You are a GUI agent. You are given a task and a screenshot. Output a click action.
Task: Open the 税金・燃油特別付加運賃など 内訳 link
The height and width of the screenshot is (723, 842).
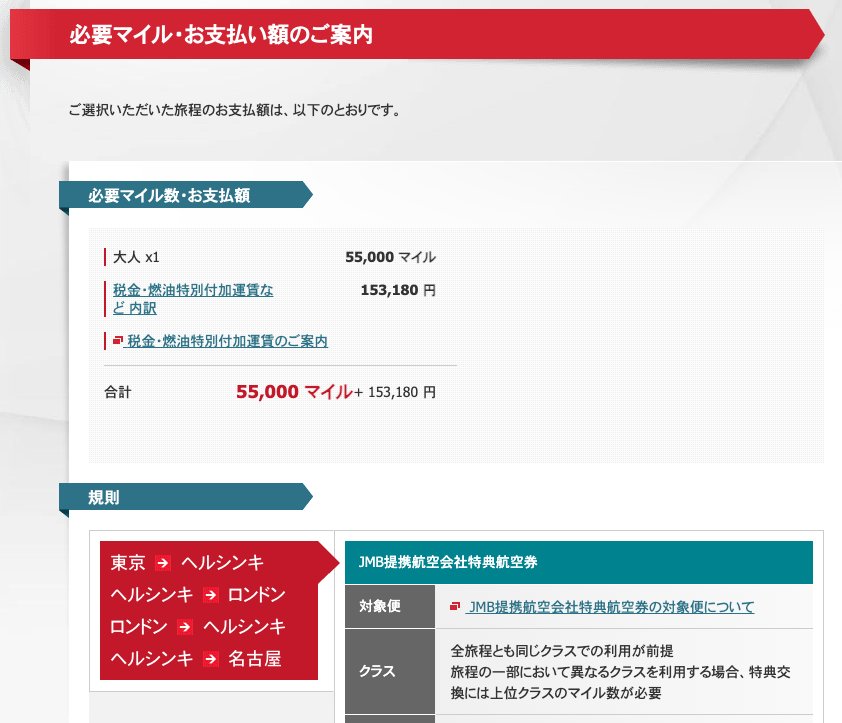[193, 299]
